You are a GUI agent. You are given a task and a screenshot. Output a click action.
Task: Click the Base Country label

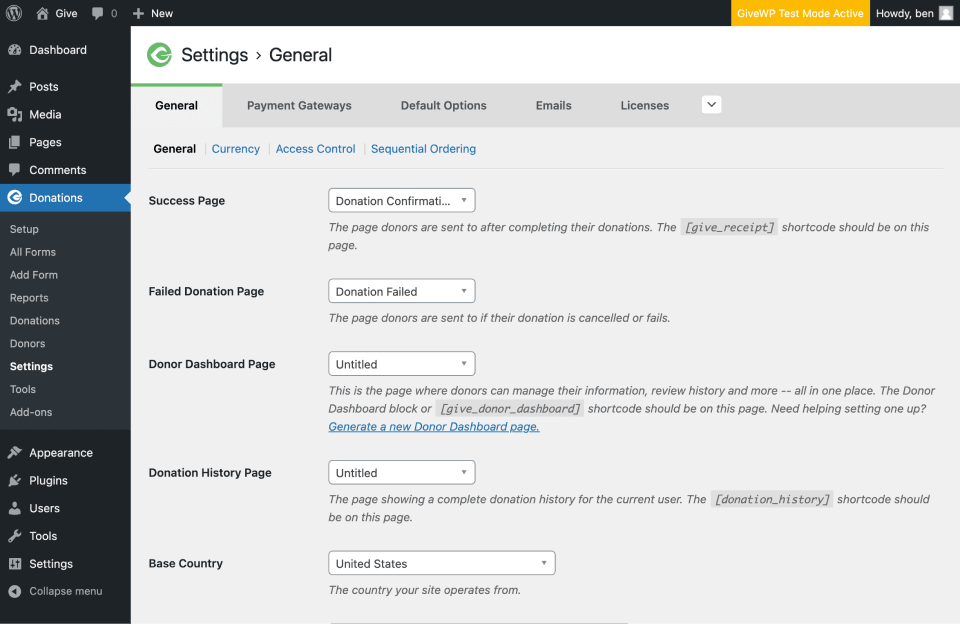pyautogui.click(x=186, y=563)
